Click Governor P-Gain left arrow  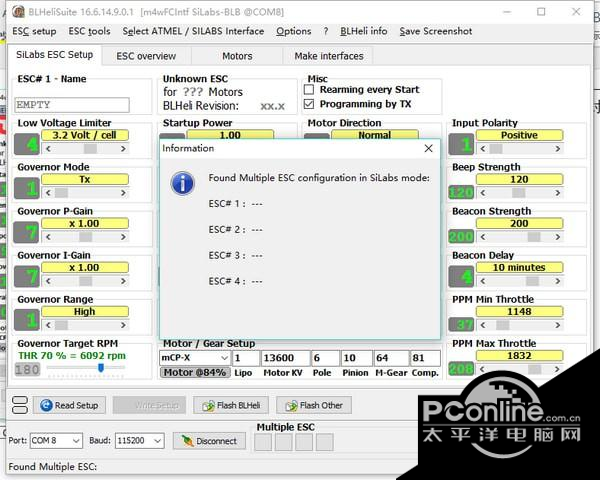[x=48, y=237]
